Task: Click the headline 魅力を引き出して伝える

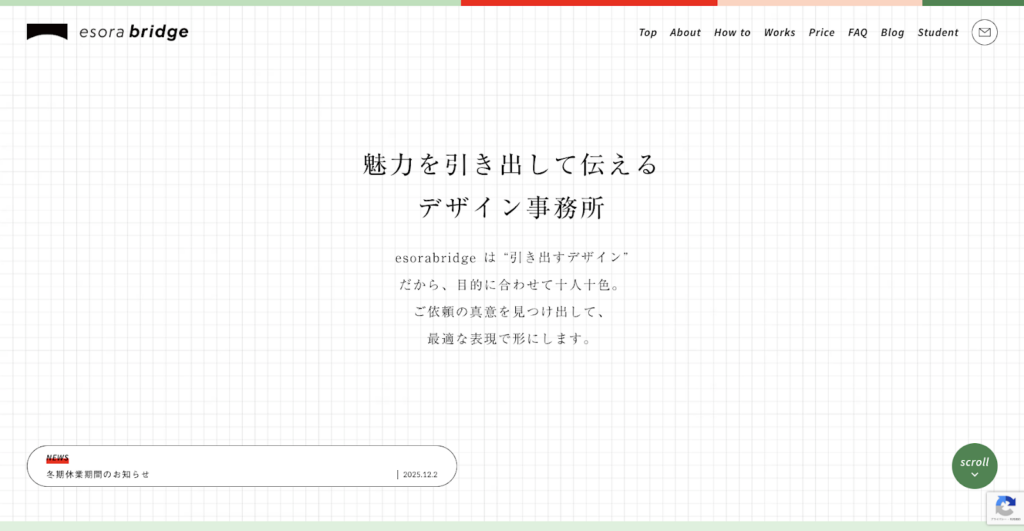Action: point(511,164)
